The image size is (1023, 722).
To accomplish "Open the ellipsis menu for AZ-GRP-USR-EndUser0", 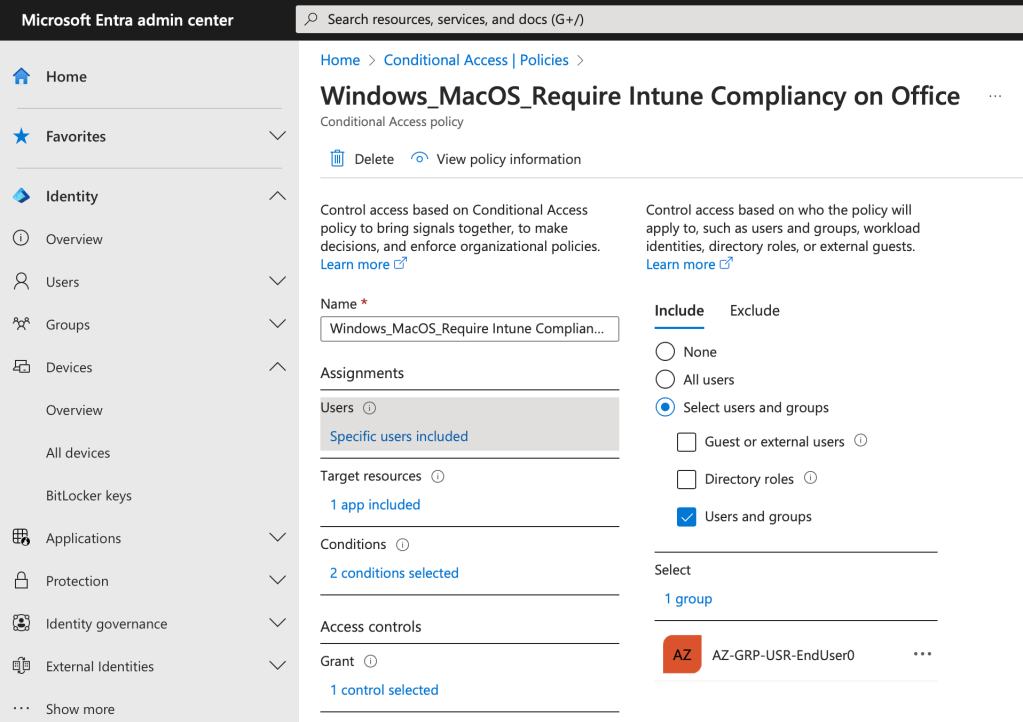I will coord(922,655).
